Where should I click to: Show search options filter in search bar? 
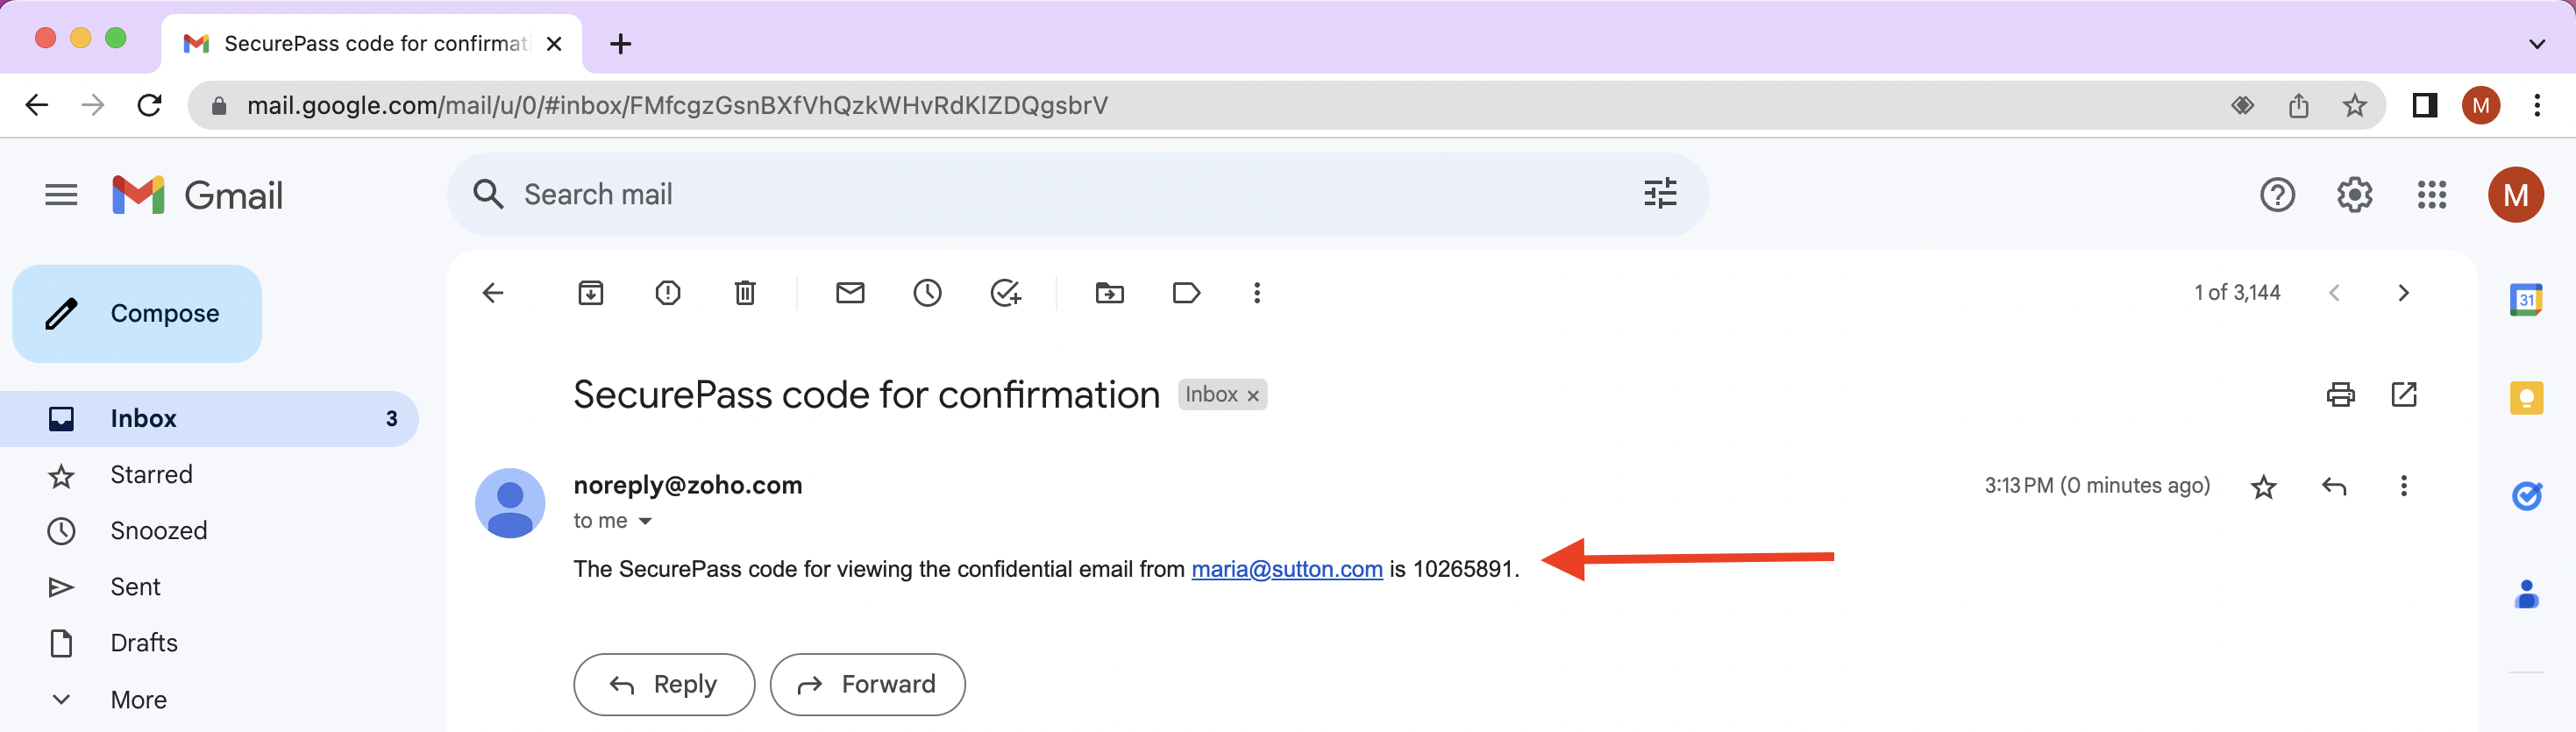pyautogui.click(x=1660, y=194)
